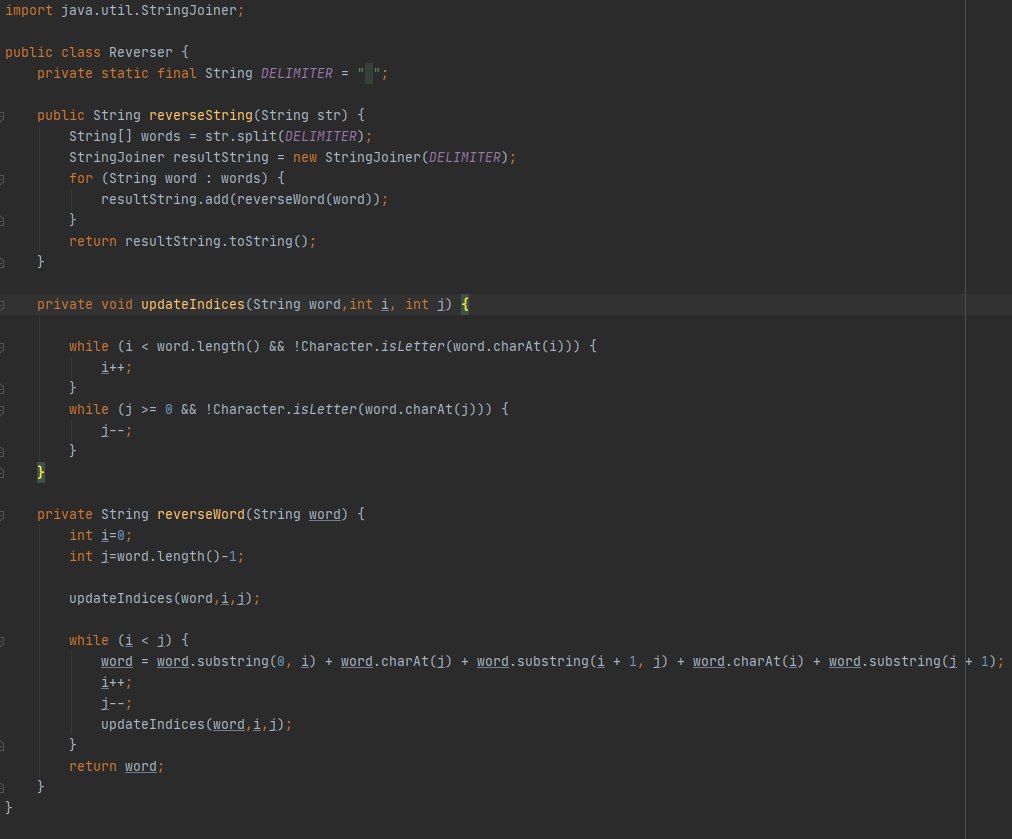Click highlighted opening brace of updateIndices
This screenshot has width=1012, height=839.
[x=465, y=305]
